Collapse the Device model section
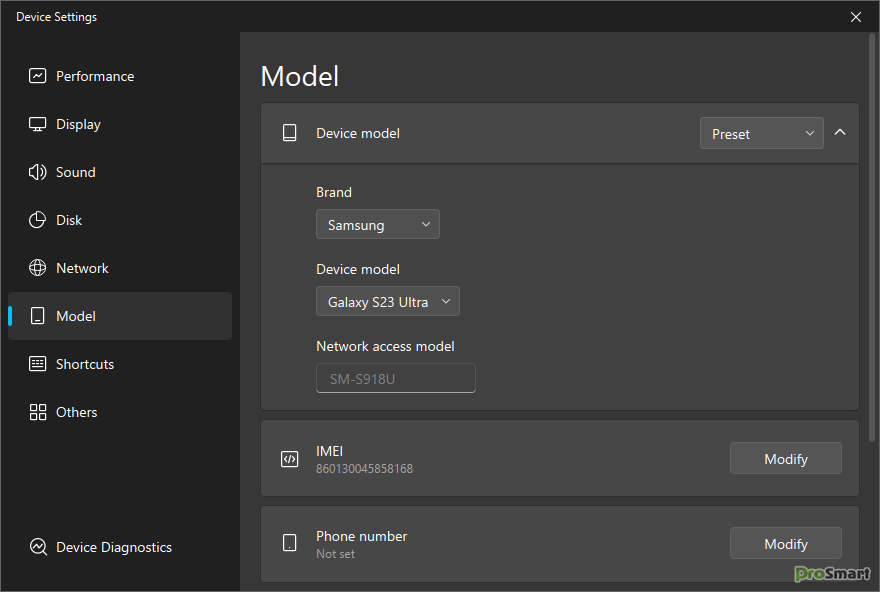880x592 pixels. (x=840, y=132)
